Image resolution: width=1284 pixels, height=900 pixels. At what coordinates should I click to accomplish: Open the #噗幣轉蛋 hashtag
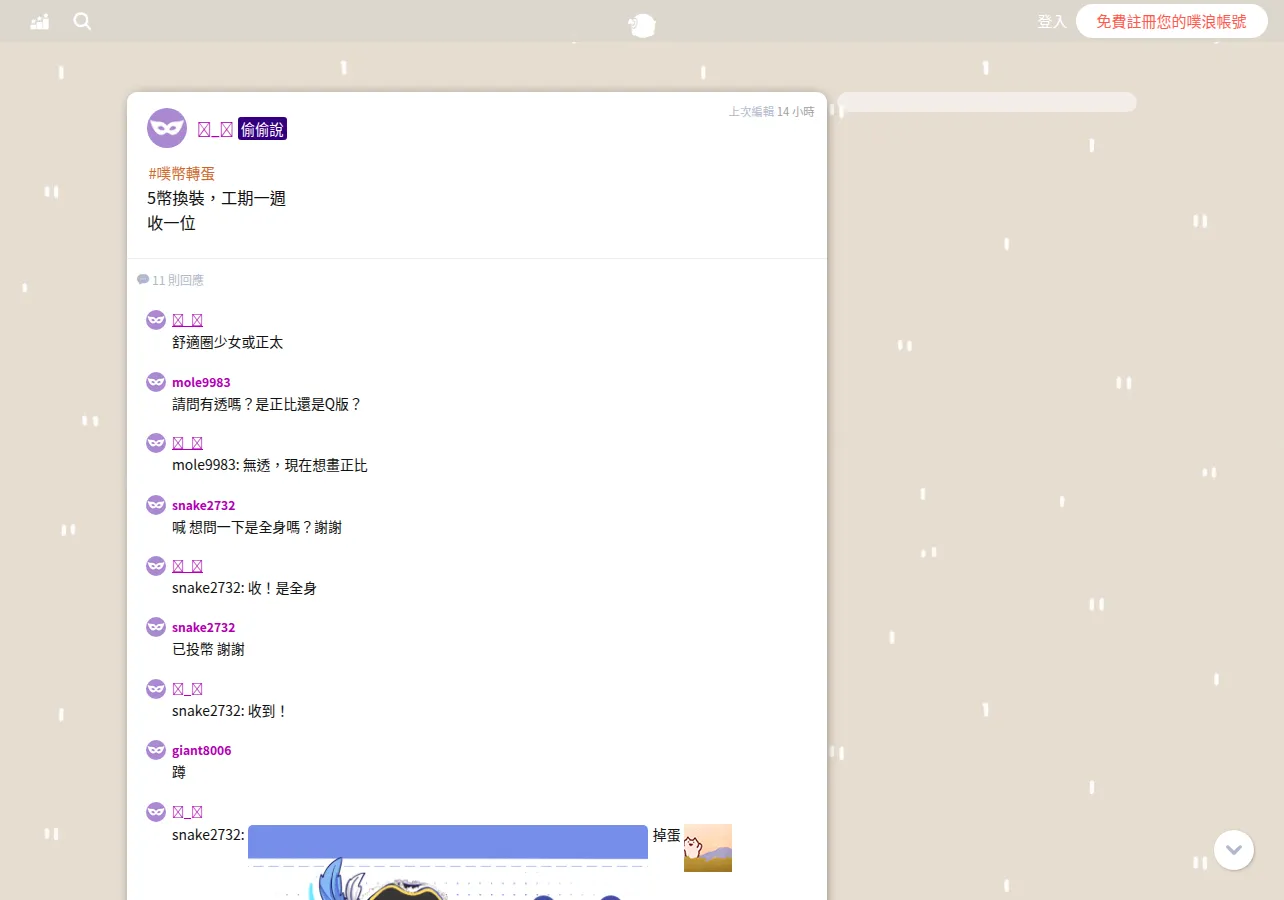pyautogui.click(x=181, y=173)
